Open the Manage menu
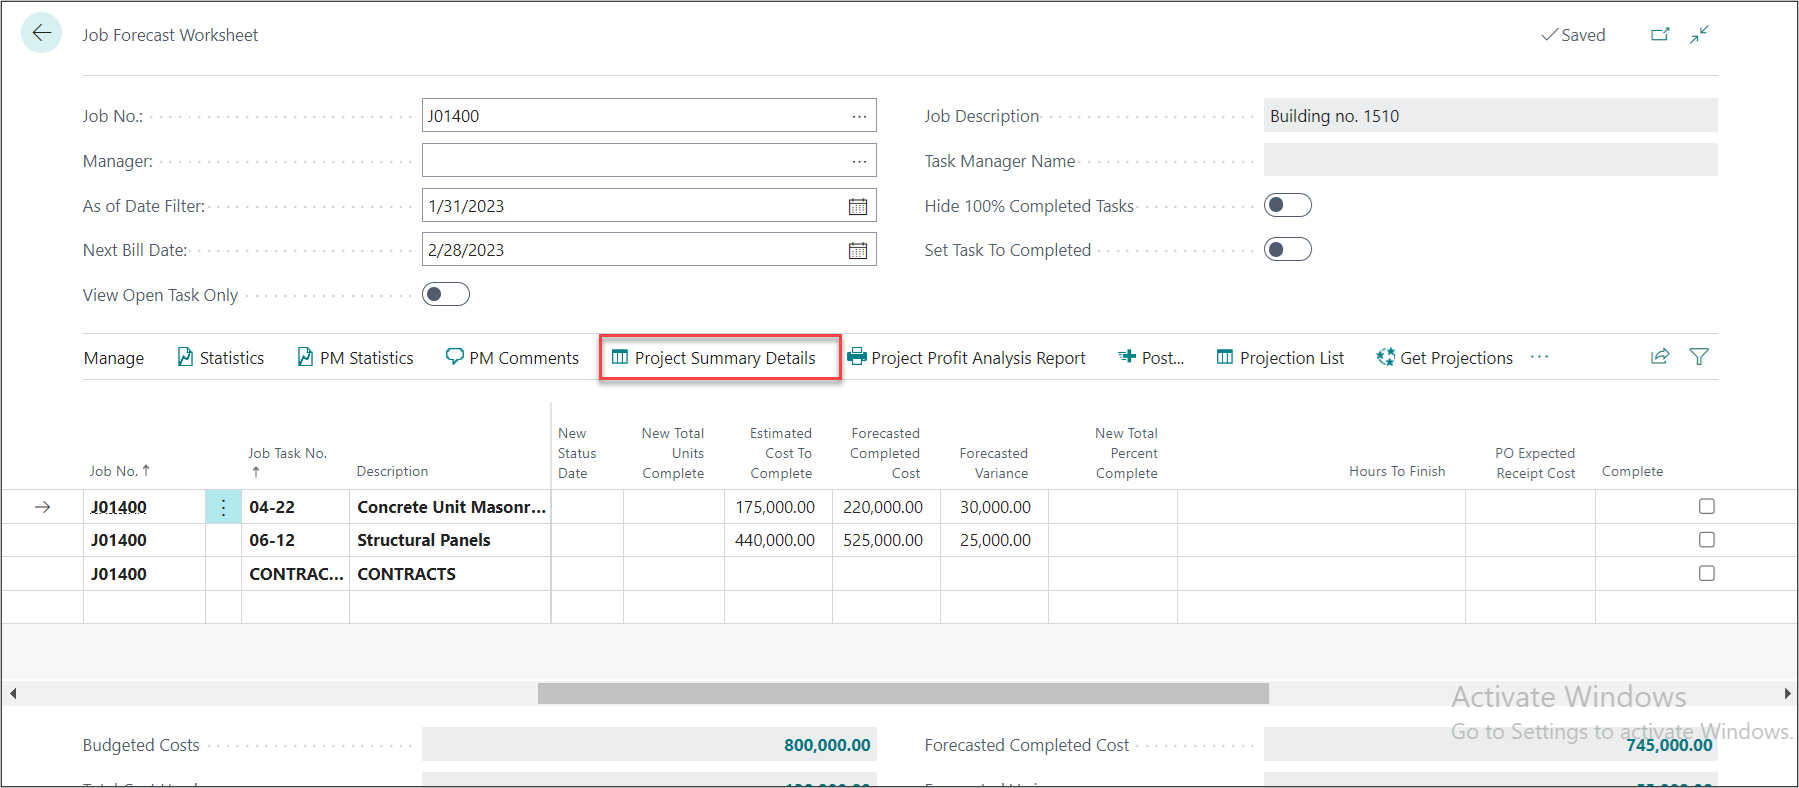The height and width of the screenshot is (788, 1799). click(114, 358)
